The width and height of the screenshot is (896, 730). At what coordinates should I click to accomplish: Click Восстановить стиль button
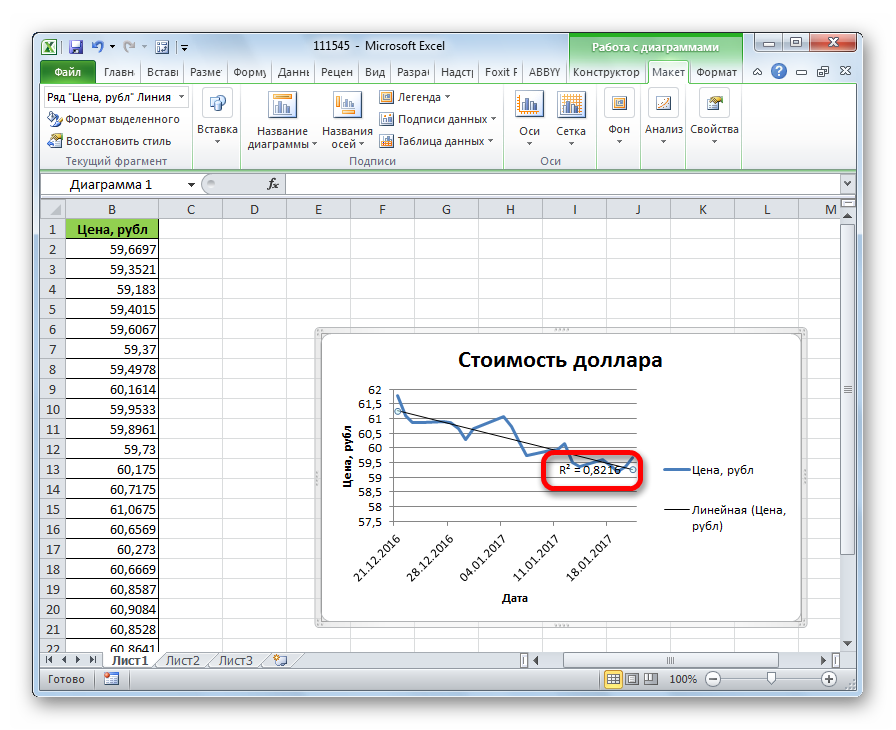(111, 141)
